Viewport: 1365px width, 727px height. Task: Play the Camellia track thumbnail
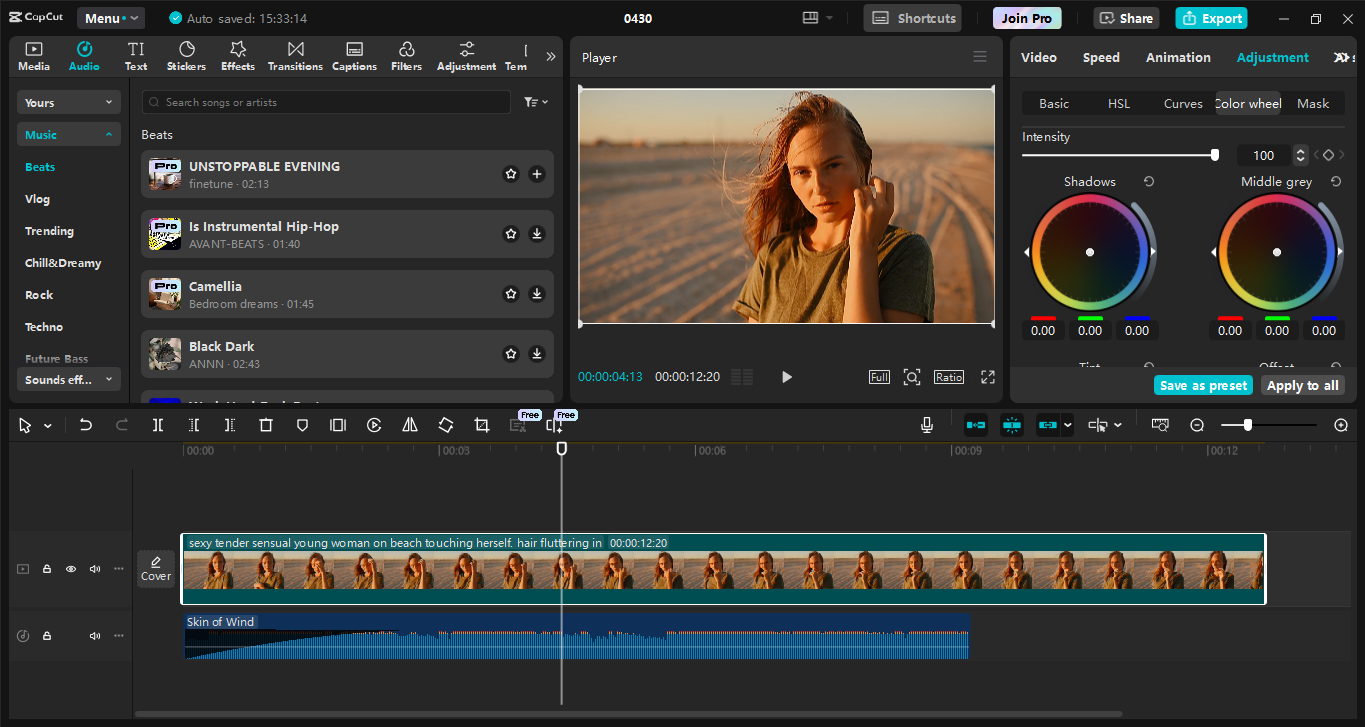tap(165, 293)
